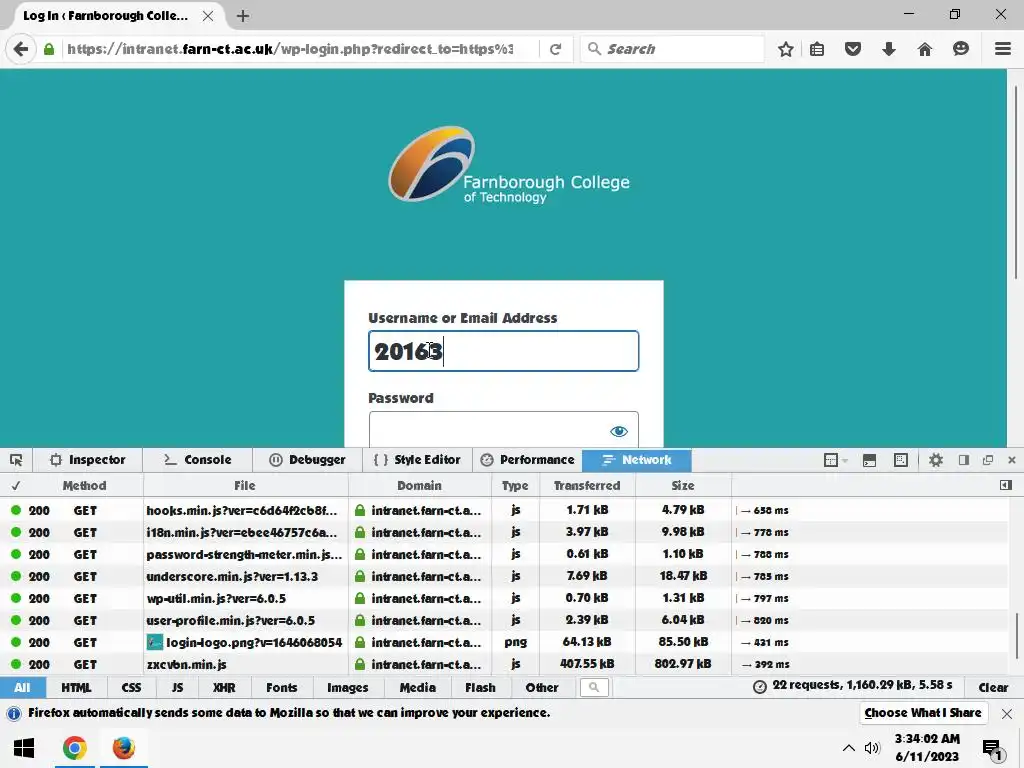
Task: Switch to the Inspector tab
Action: point(88,460)
